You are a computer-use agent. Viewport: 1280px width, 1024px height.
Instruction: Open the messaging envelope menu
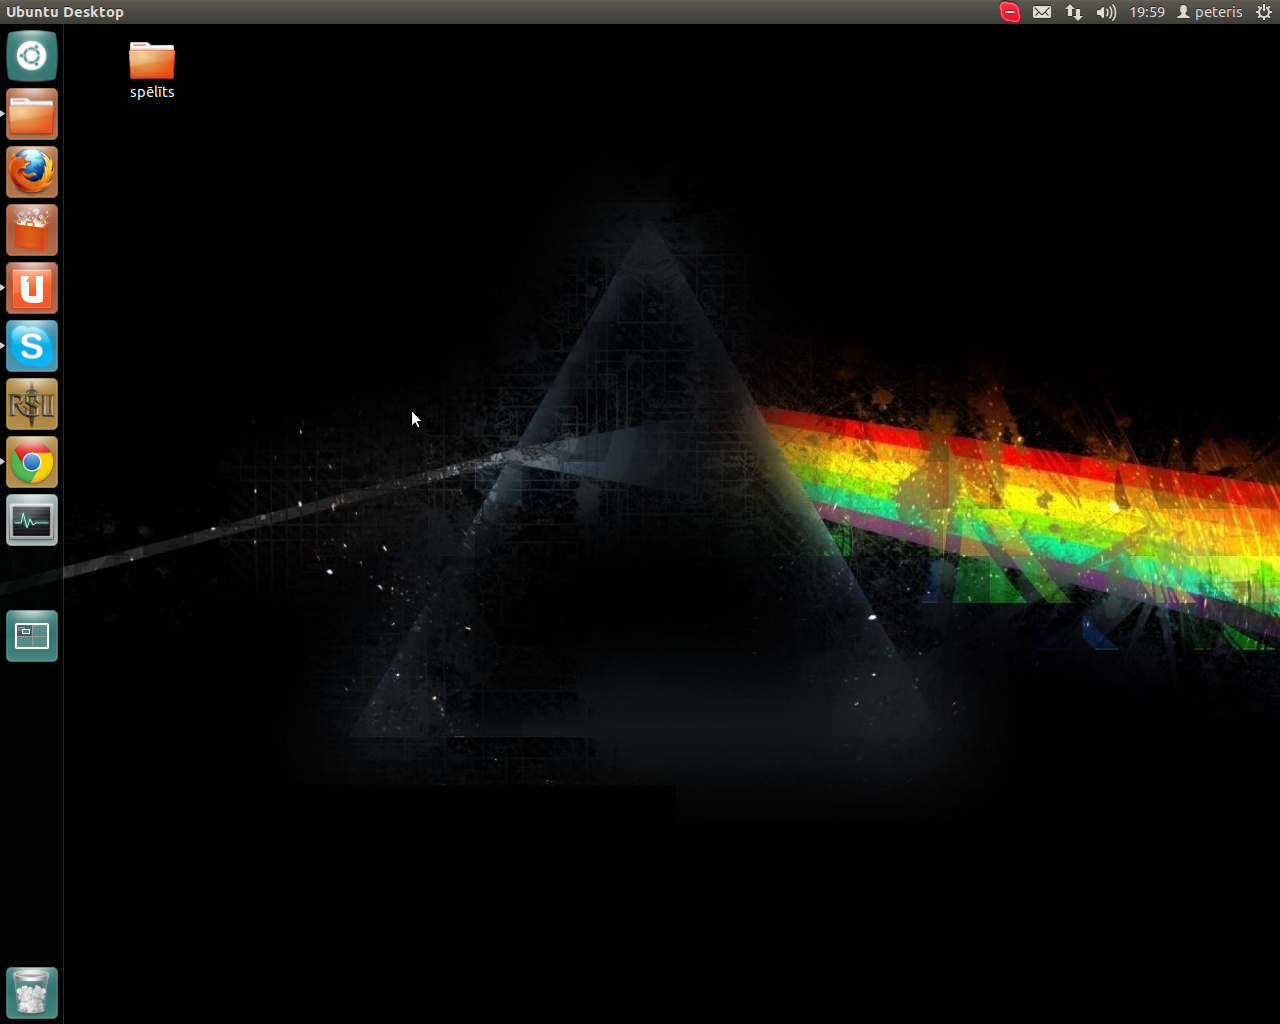click(1042, 12)
